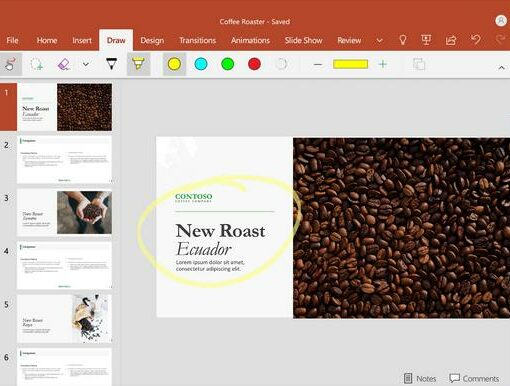Choose the yellow ink color
510x386 pixels.
pyautogui.click(x=174, y=64)
